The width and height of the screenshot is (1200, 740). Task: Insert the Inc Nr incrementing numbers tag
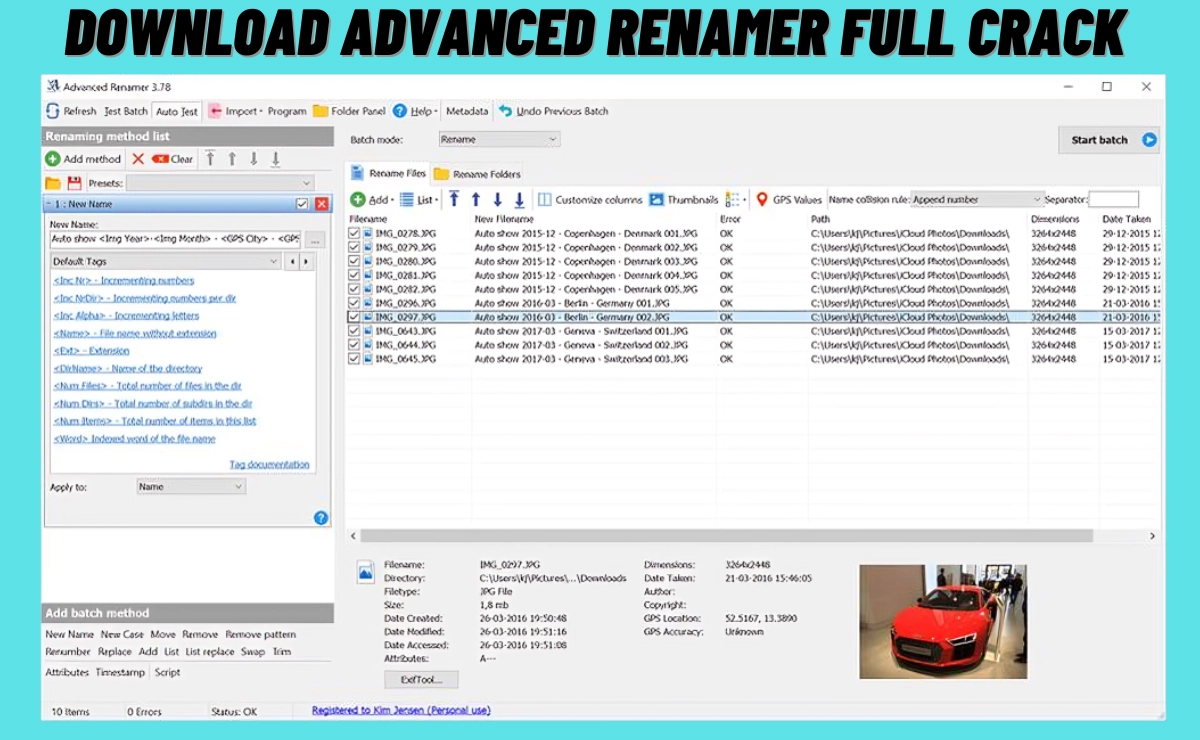pyautogui.click(x=124, y=281)
